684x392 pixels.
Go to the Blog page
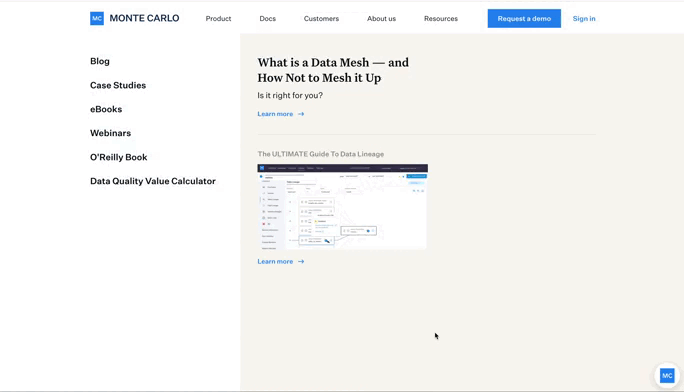pyautogui.click(x=100, y=61)
